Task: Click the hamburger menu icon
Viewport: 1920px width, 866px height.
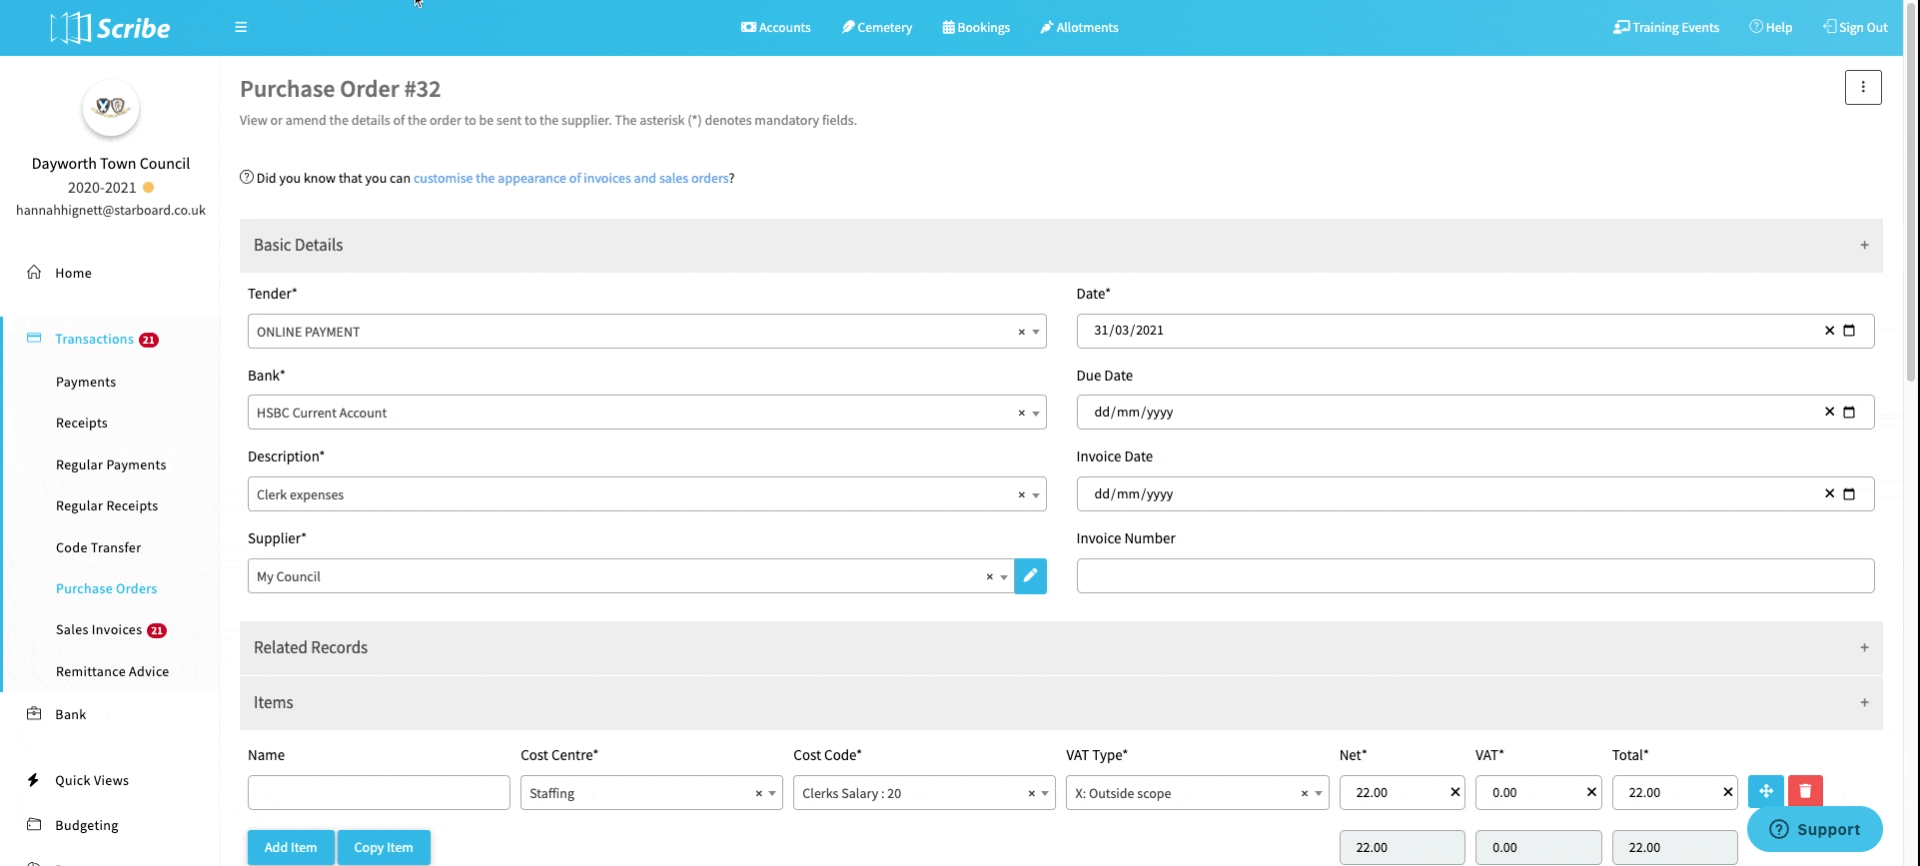Action: tap(241, 27)
